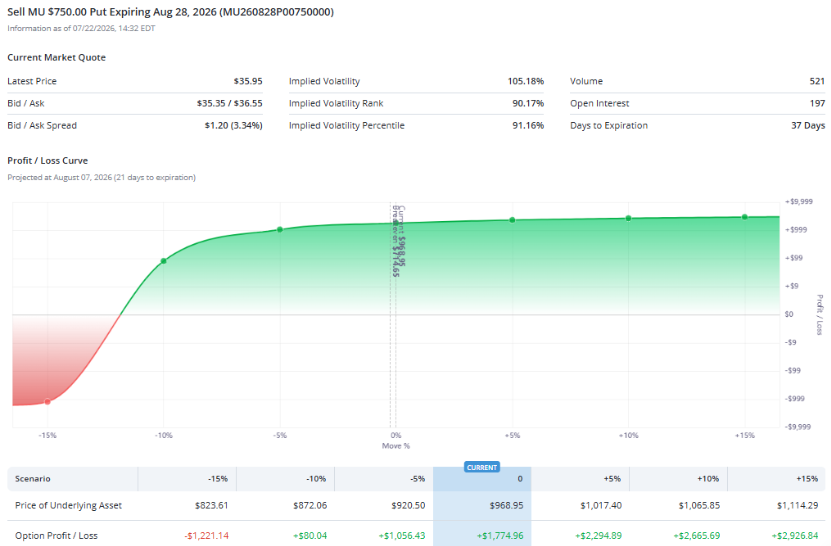Click the Implied Volatility Percentile label
This screenshot has height=546, width=831.
point(347,126)
